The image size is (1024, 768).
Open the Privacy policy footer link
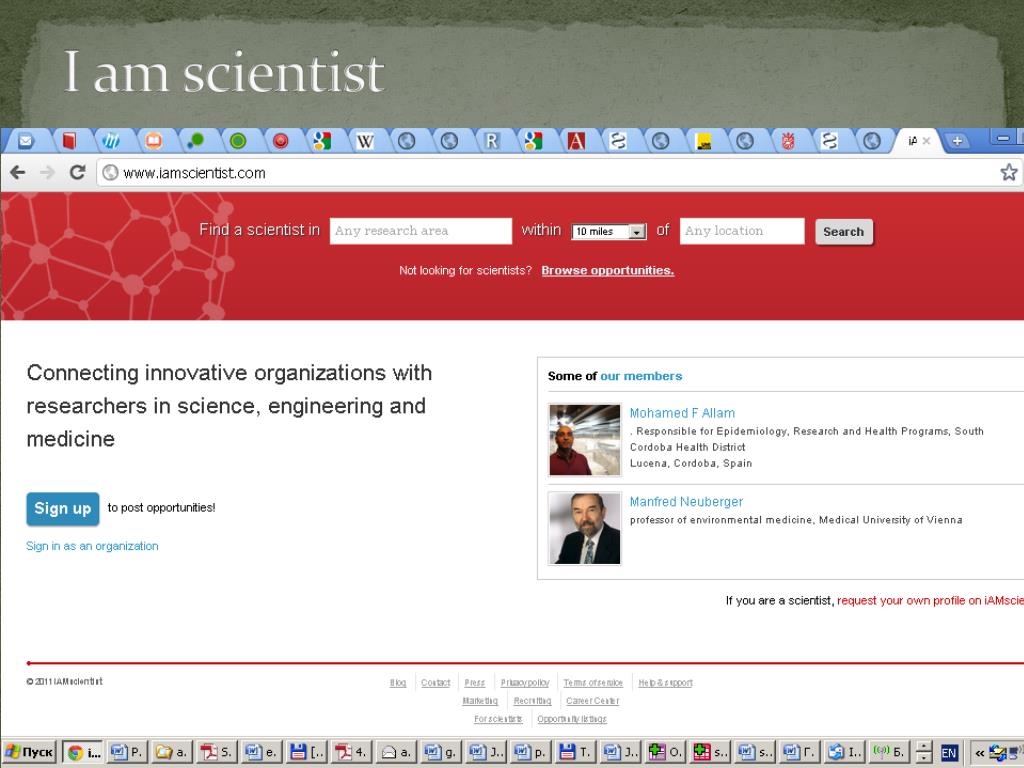click(525, 682)
